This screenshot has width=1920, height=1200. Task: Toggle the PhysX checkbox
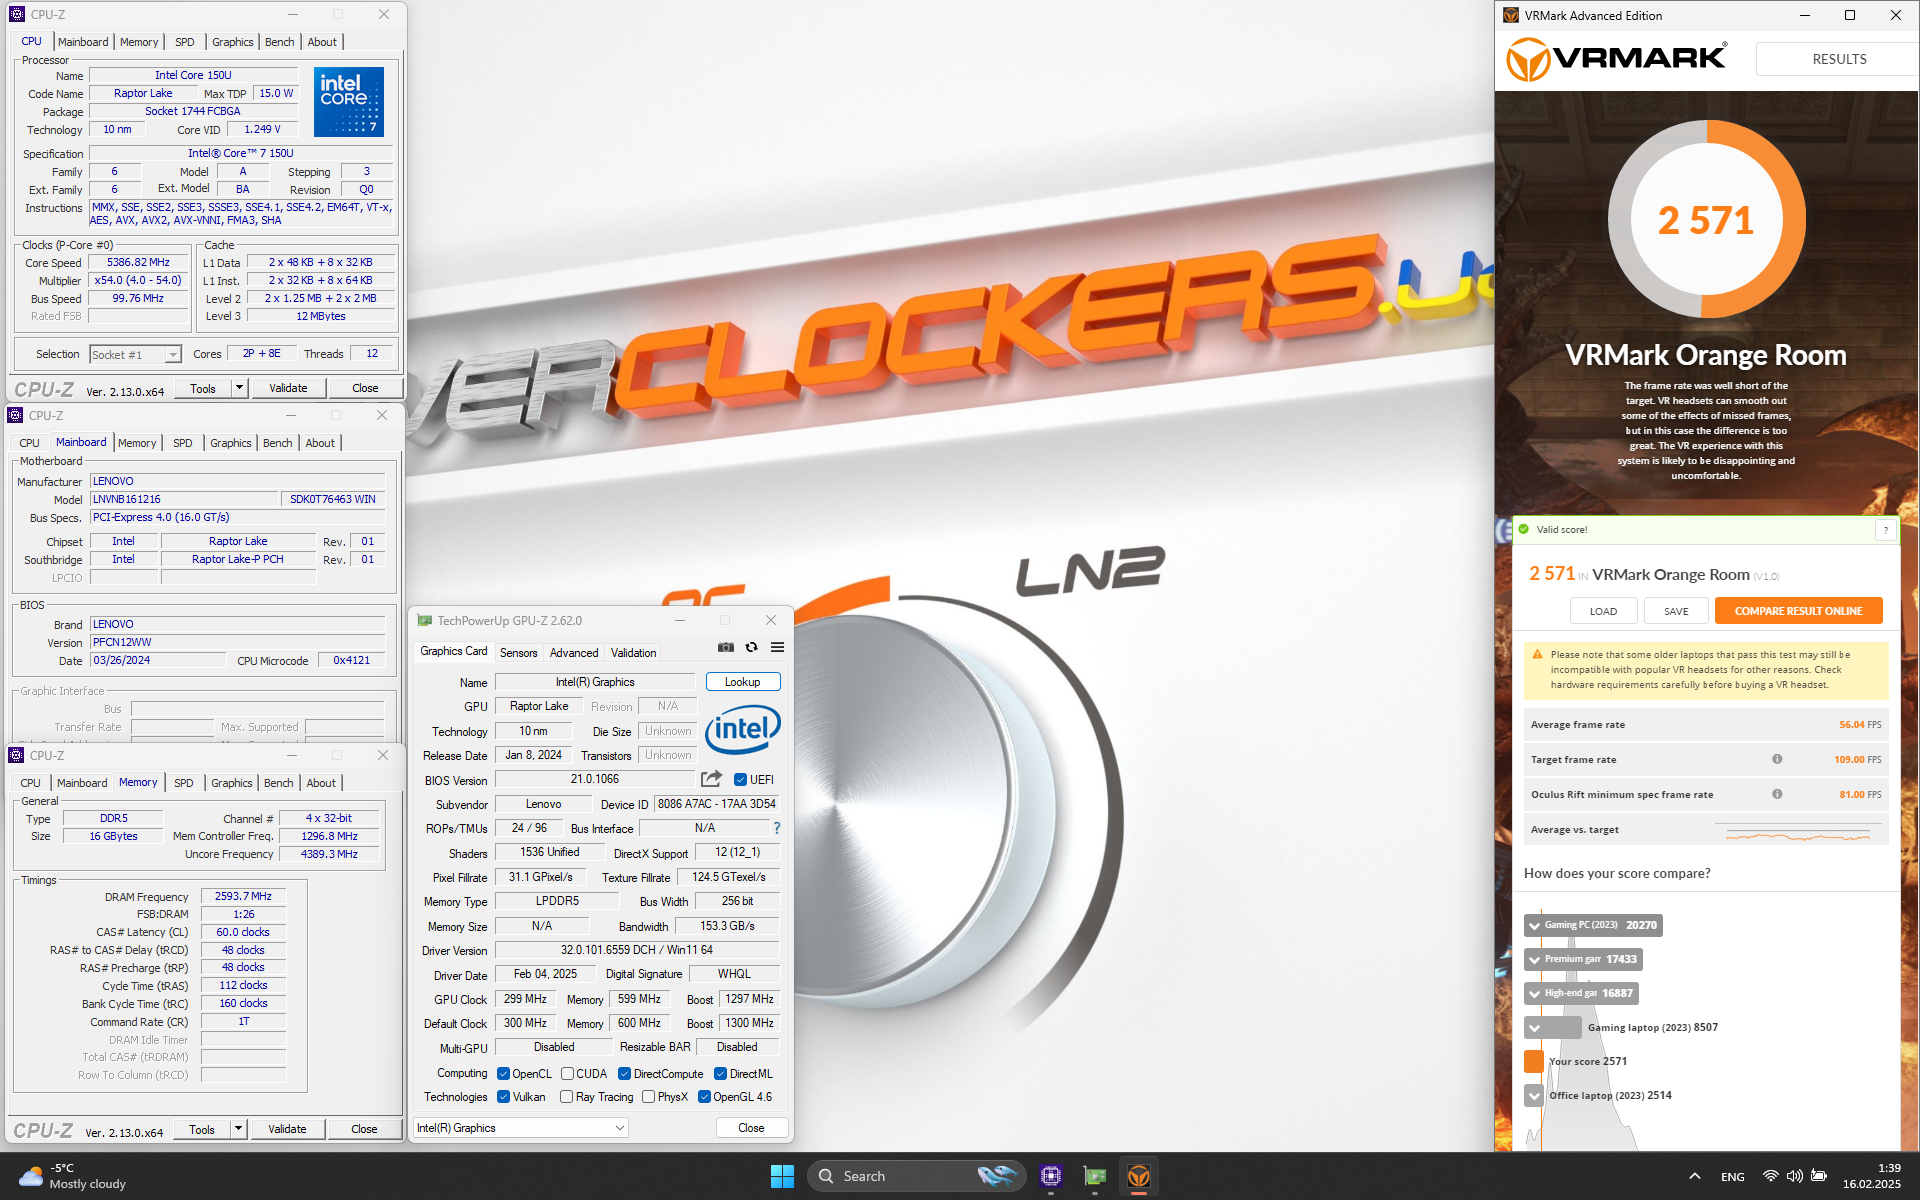(648, 1097)
